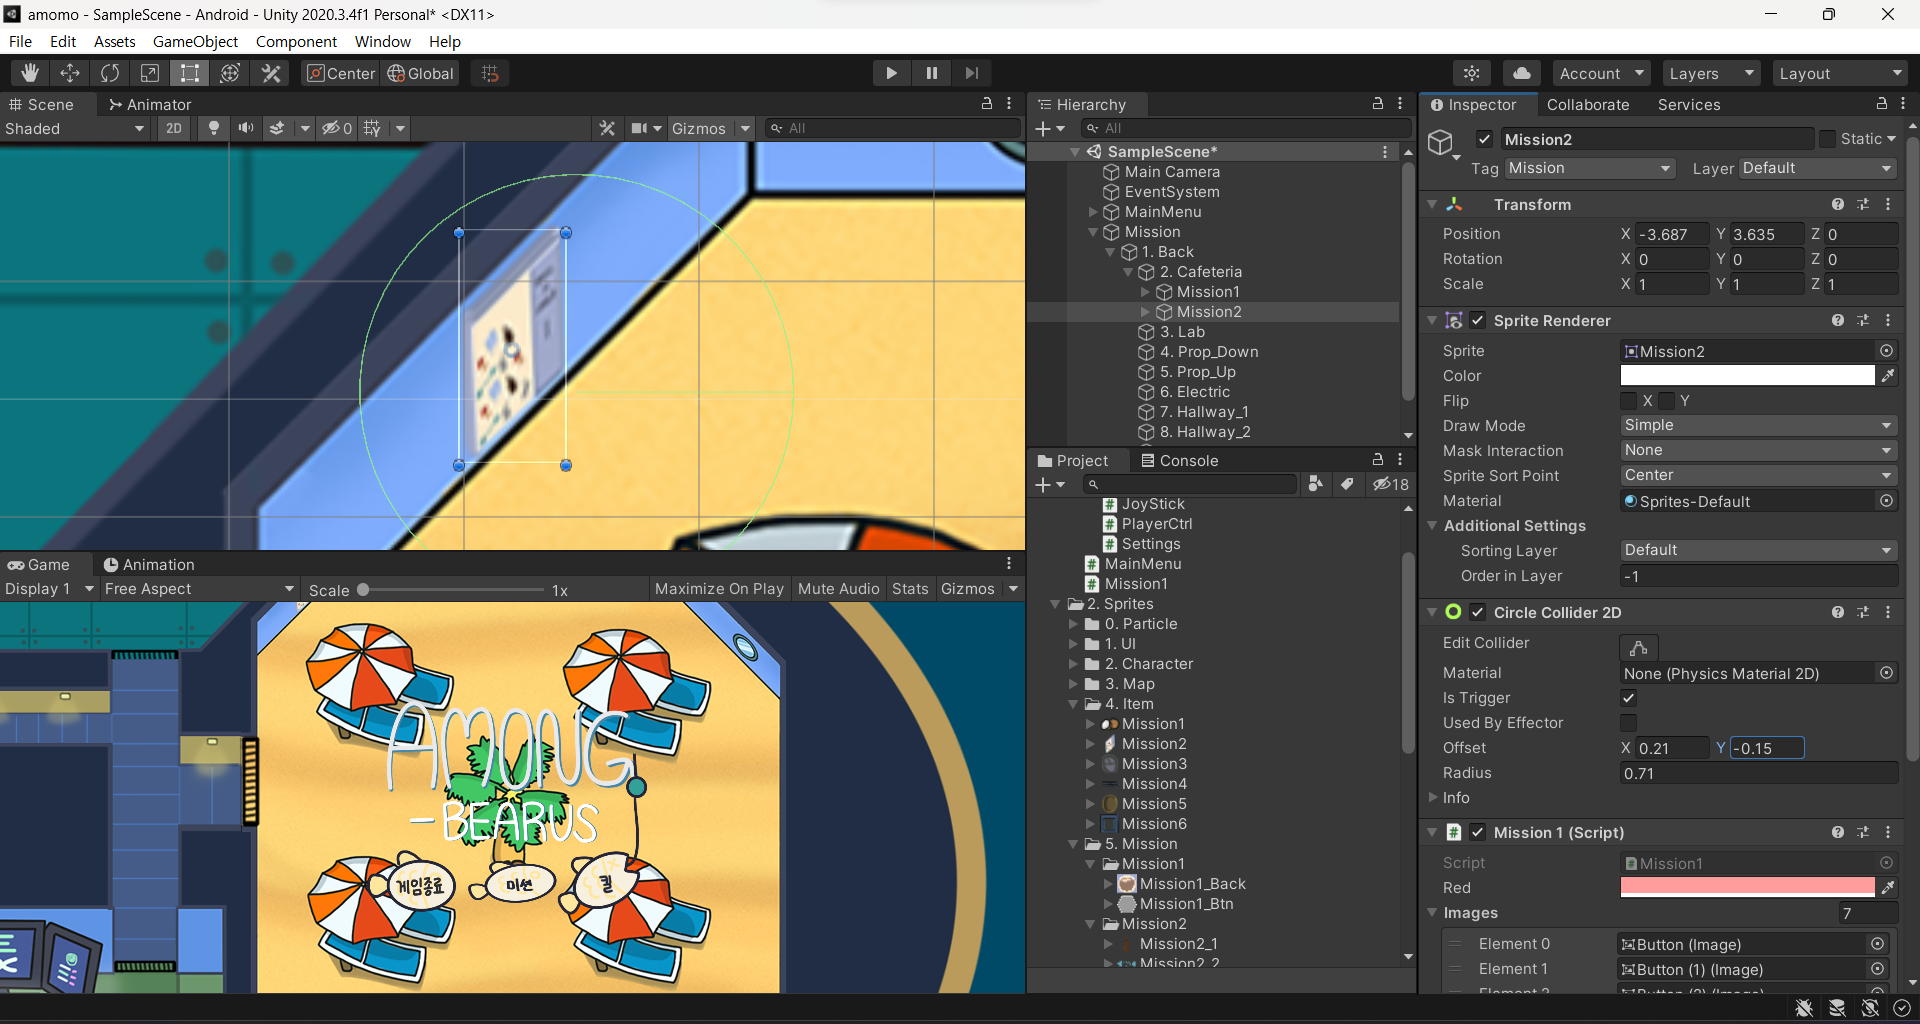The width and height of the screenshot is (1920, 1024).
Task: Toggle scene lighting bulb icon
Action: pyautogui.click(x=213, y=128)
